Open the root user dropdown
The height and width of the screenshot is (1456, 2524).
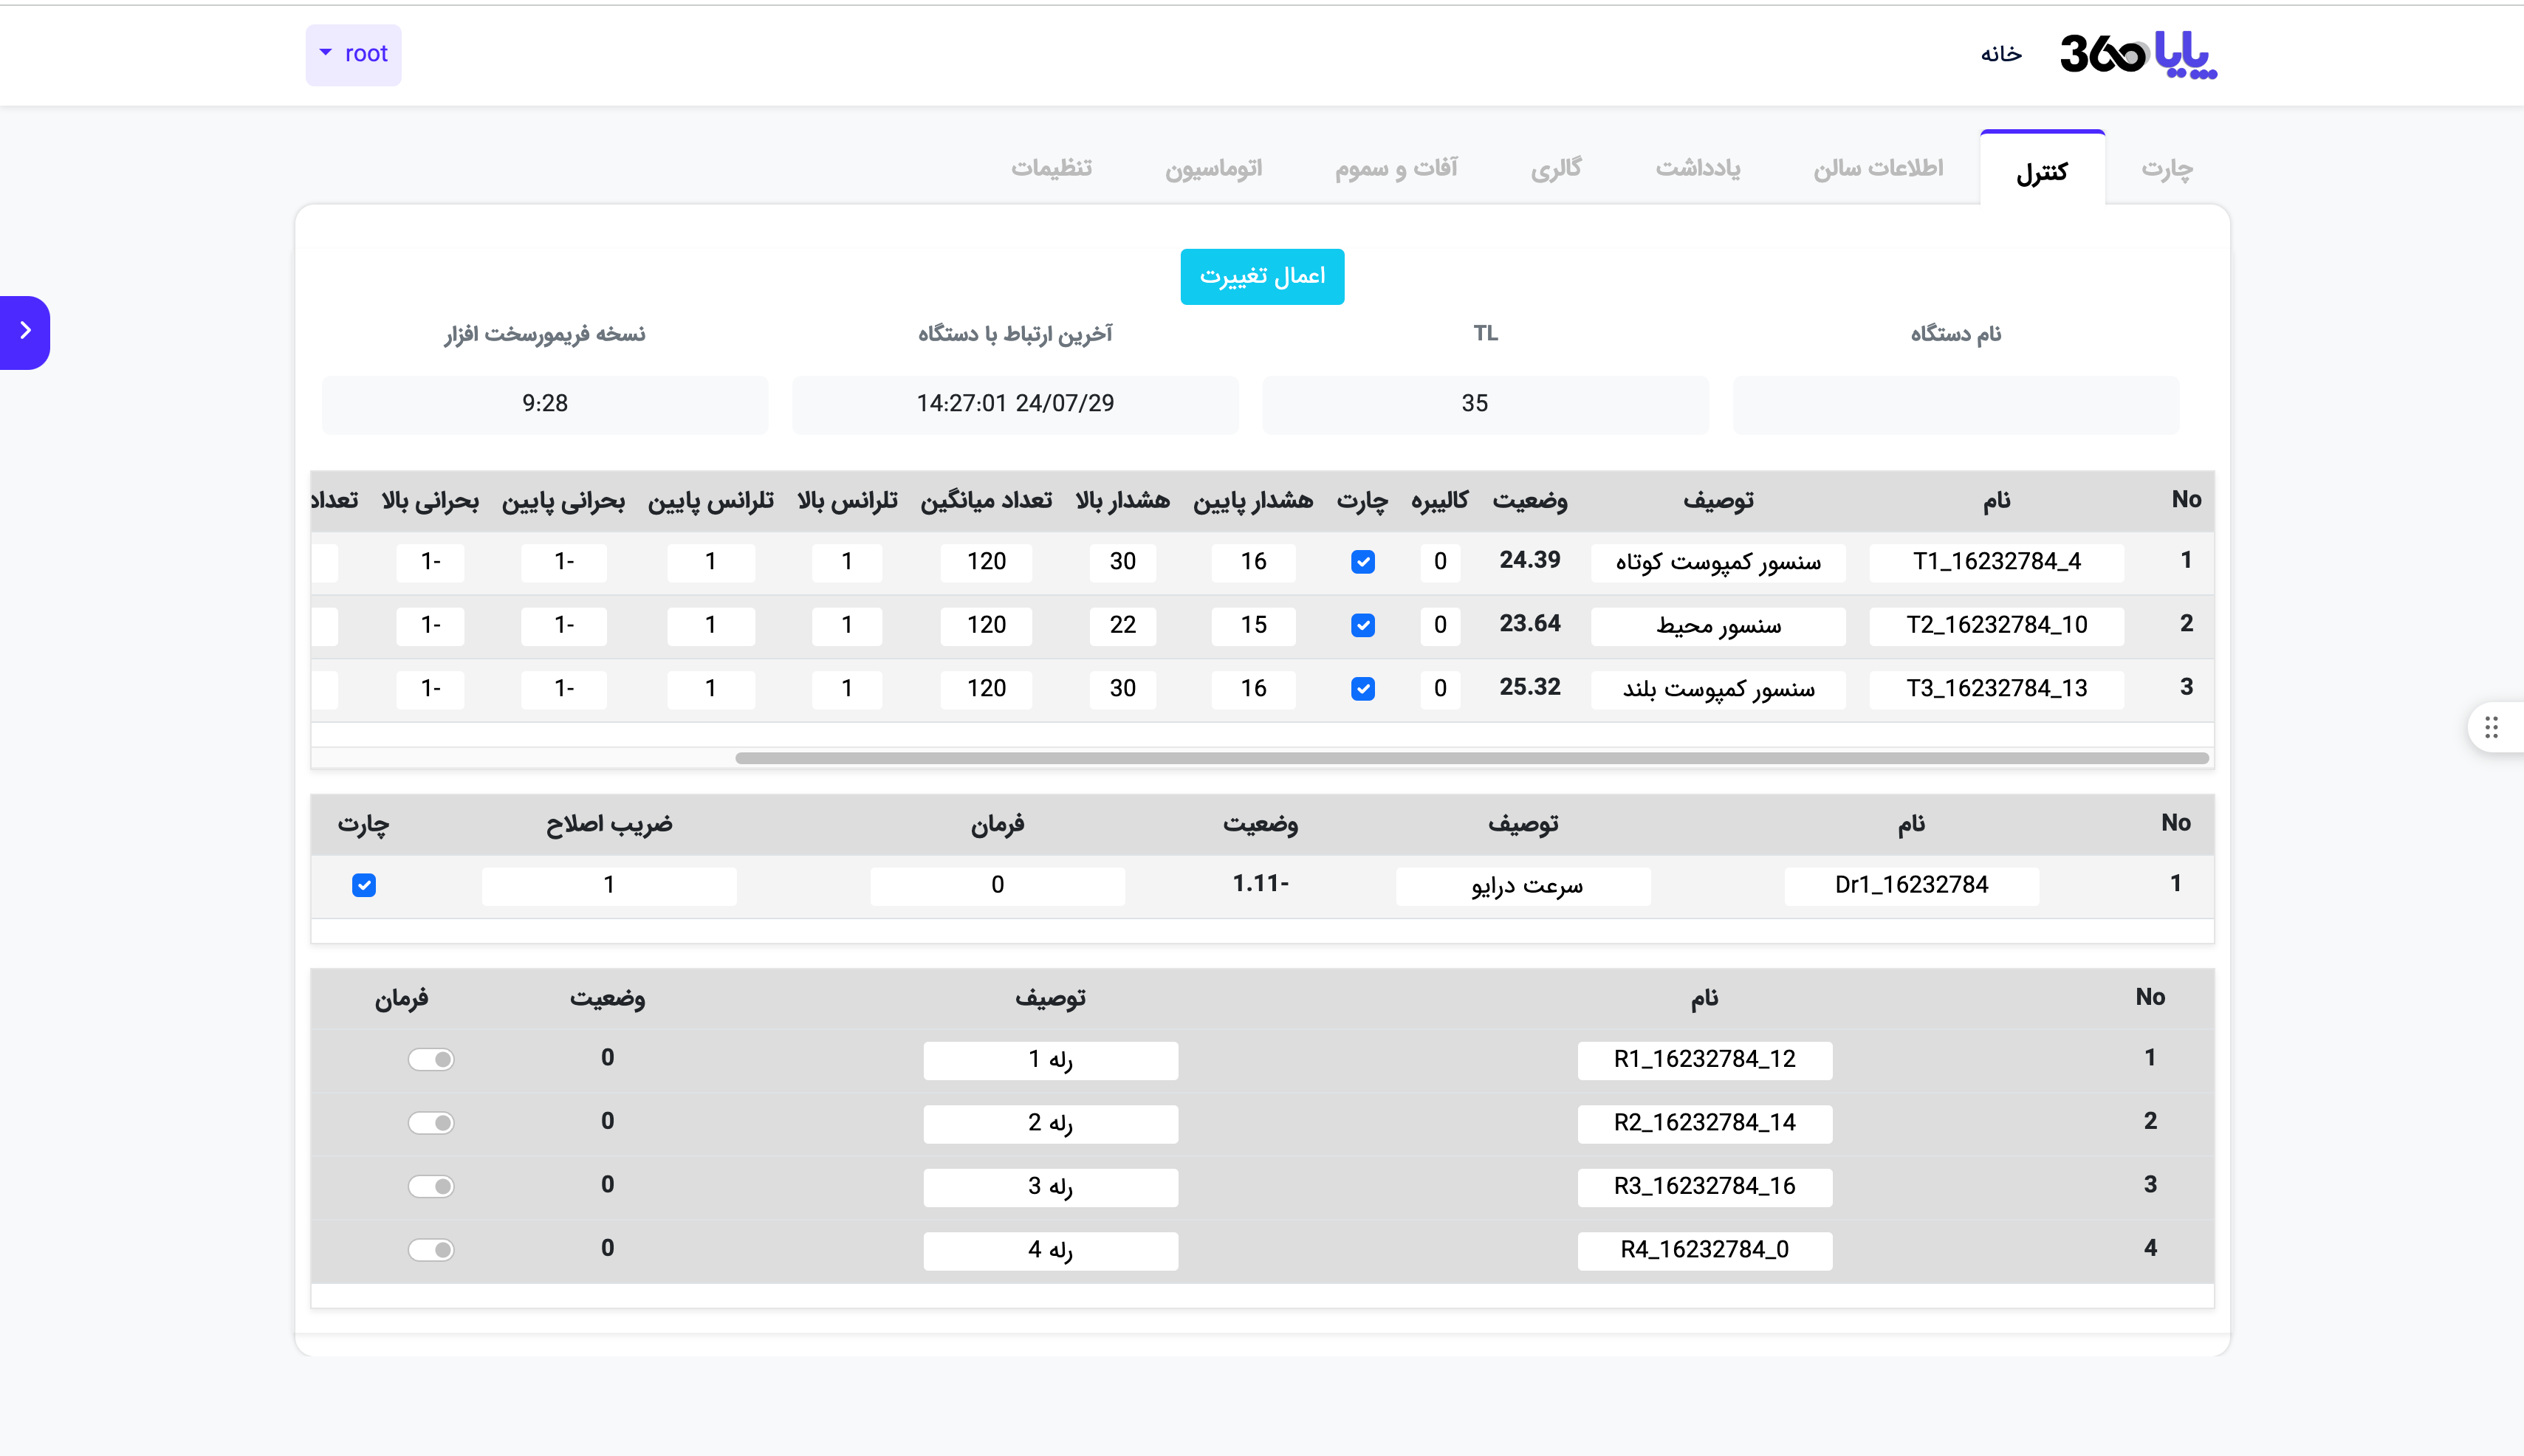click(353, 54)
